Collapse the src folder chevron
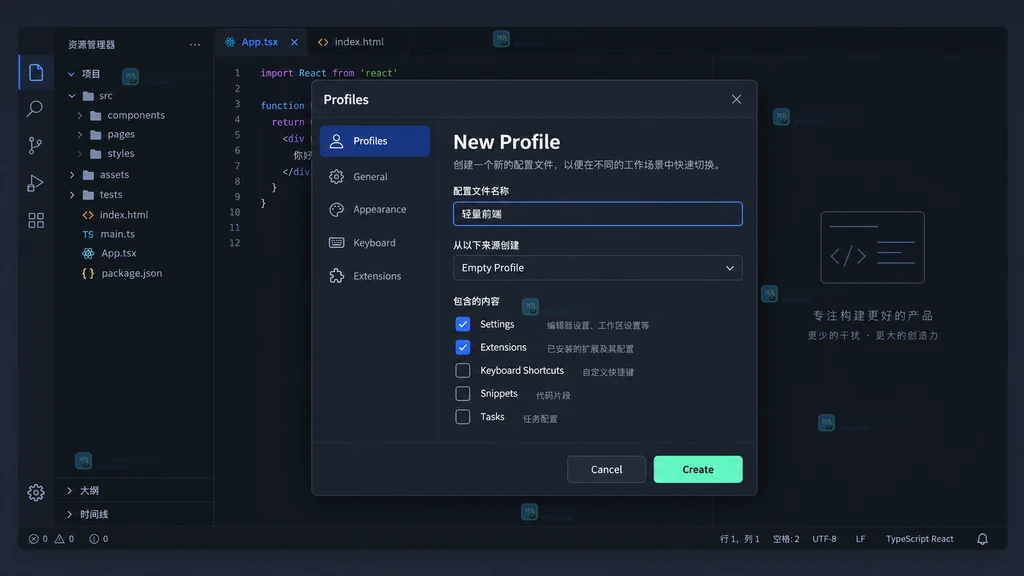 coord(72,95)
